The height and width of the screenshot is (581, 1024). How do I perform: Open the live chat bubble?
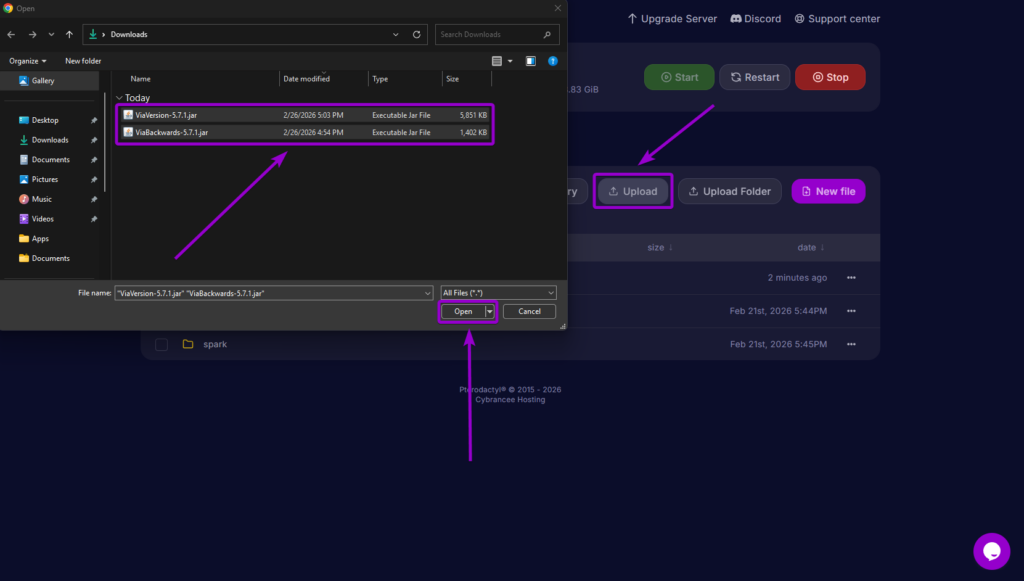point(991,551)
